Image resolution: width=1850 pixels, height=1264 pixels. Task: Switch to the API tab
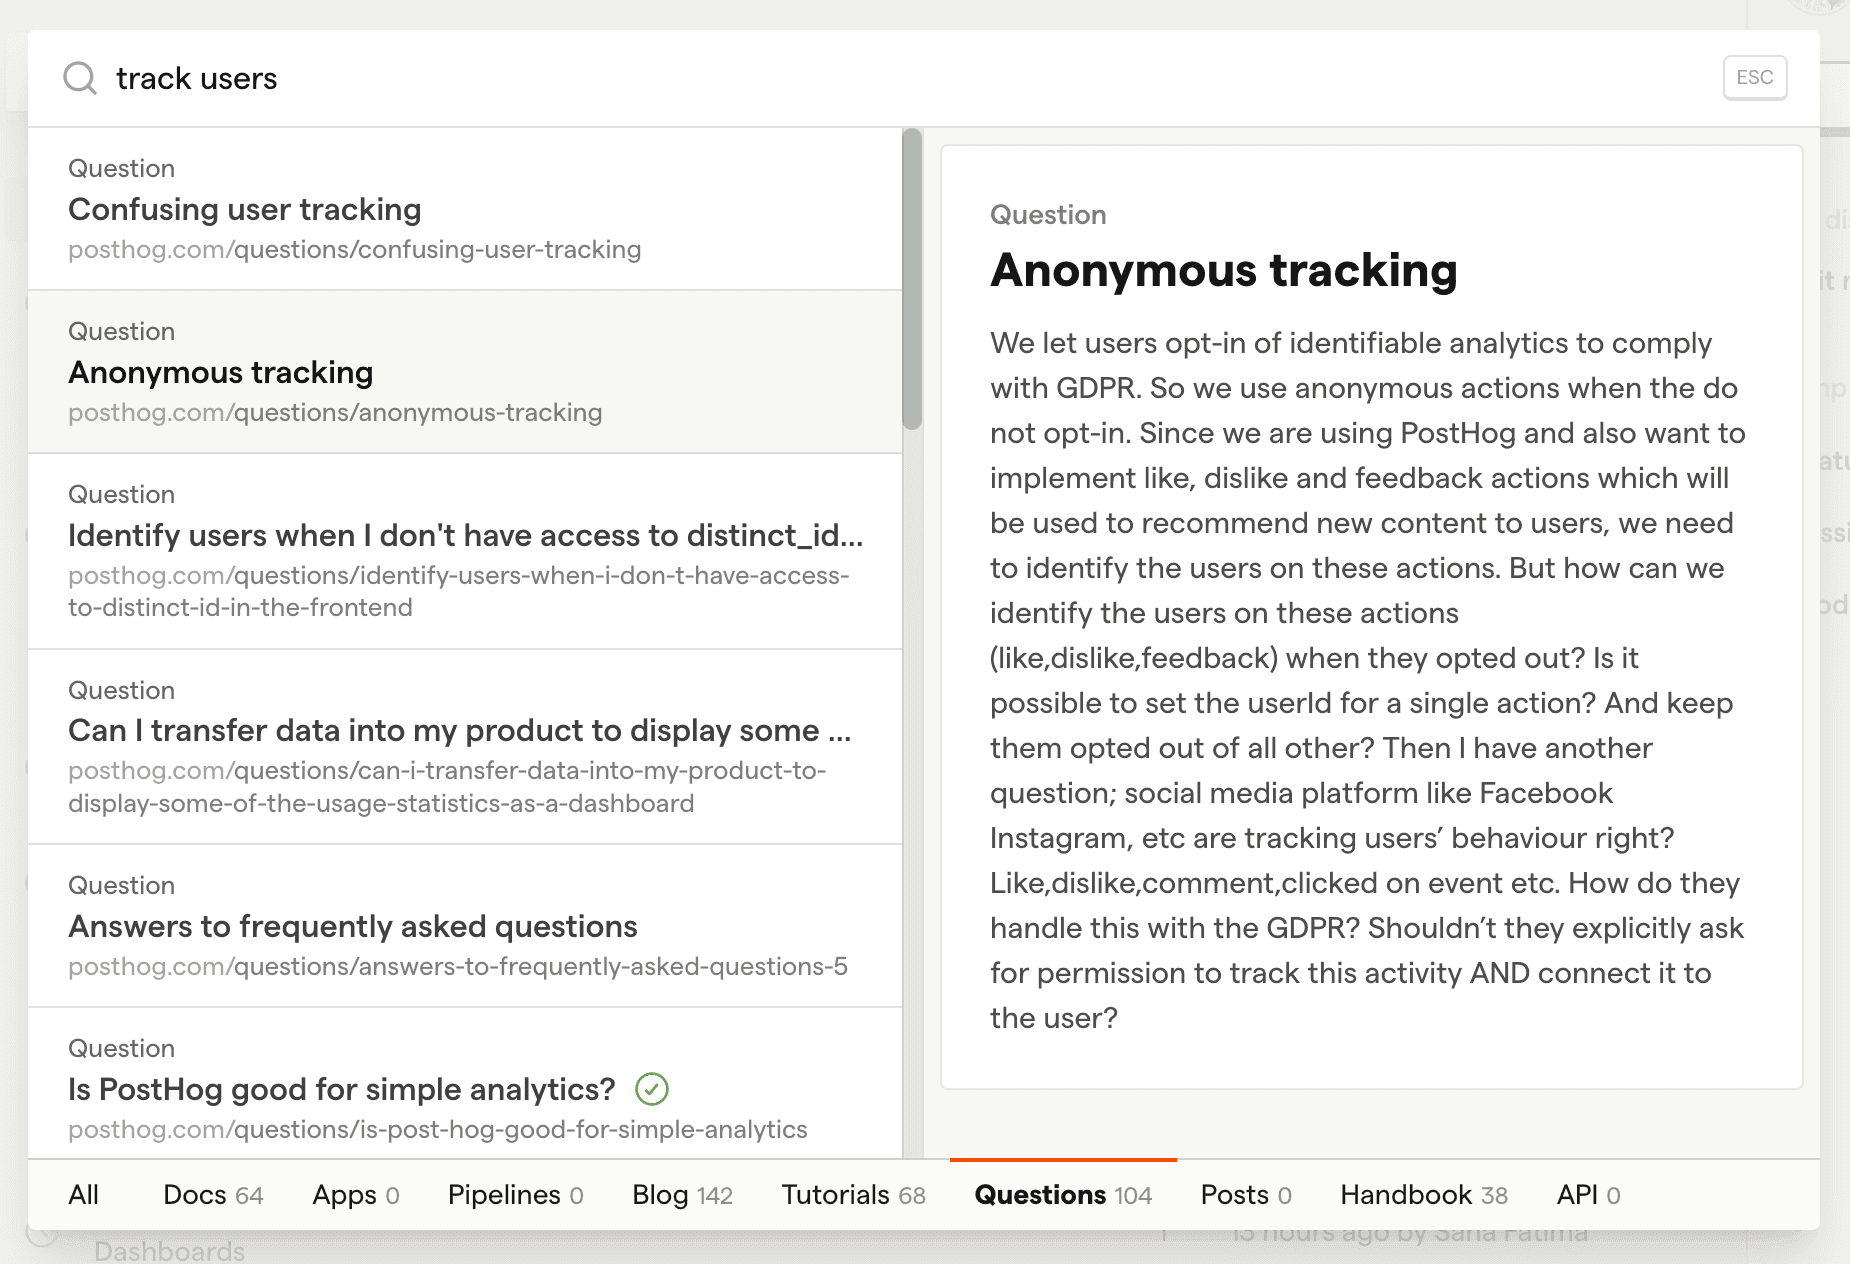pyautogui.click(x=1588, y=1195)
